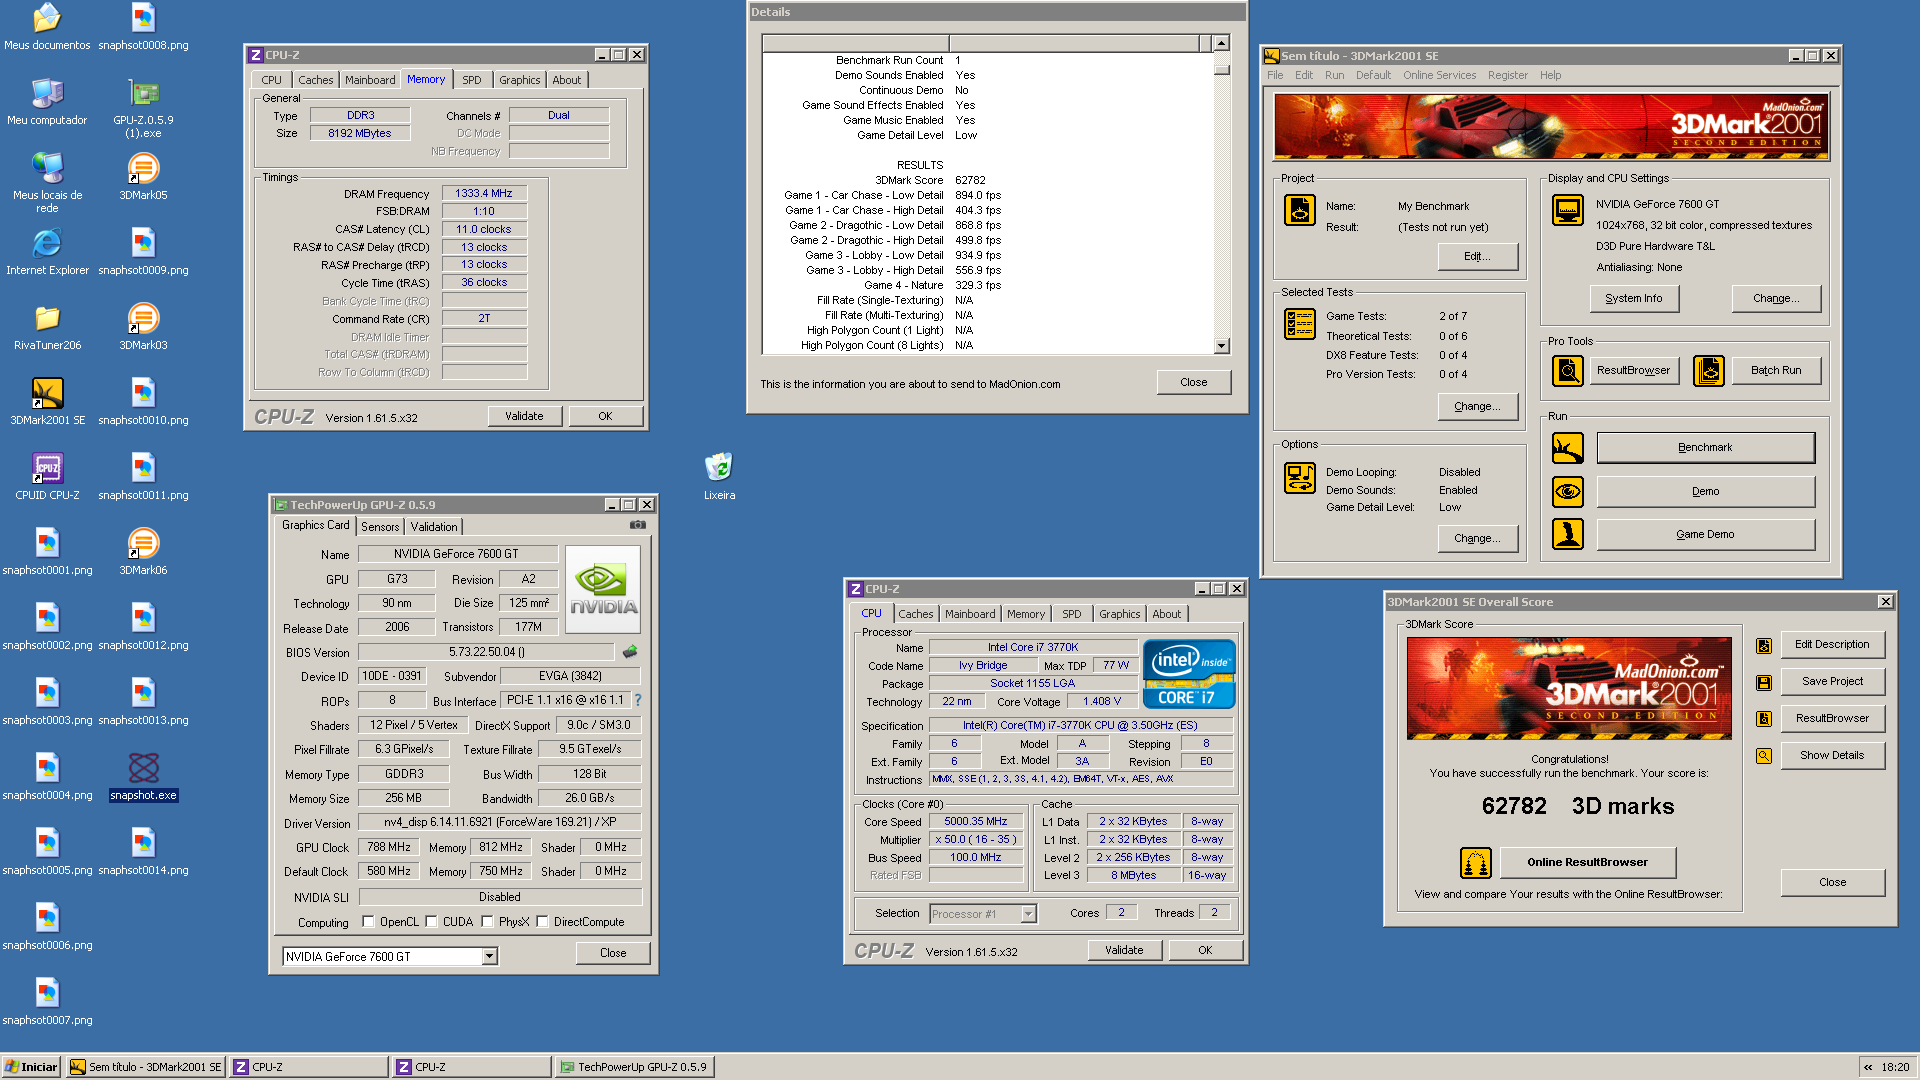This screenshot has height=1080, width=1920.
Task: Click the Show Details magnifier icon
Action: pos(1763,756)
